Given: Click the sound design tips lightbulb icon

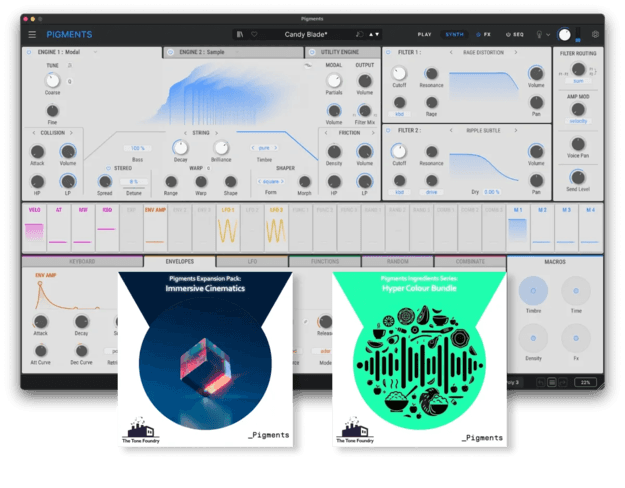Looking at the screenshot, I should (x=539, y=35).
